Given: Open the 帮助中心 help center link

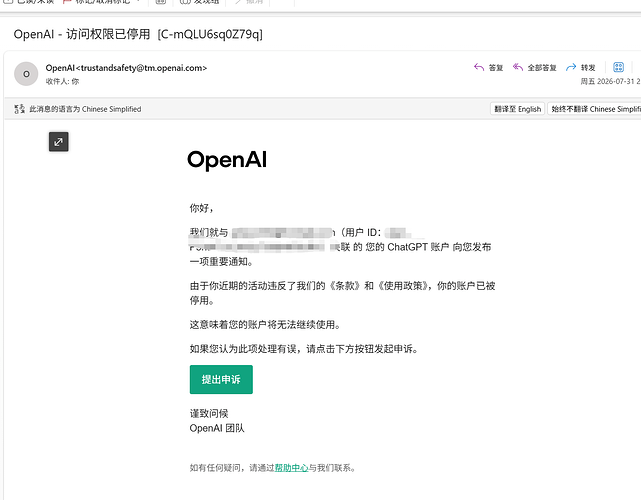Looking at the screenshot, I should (291, 468).
